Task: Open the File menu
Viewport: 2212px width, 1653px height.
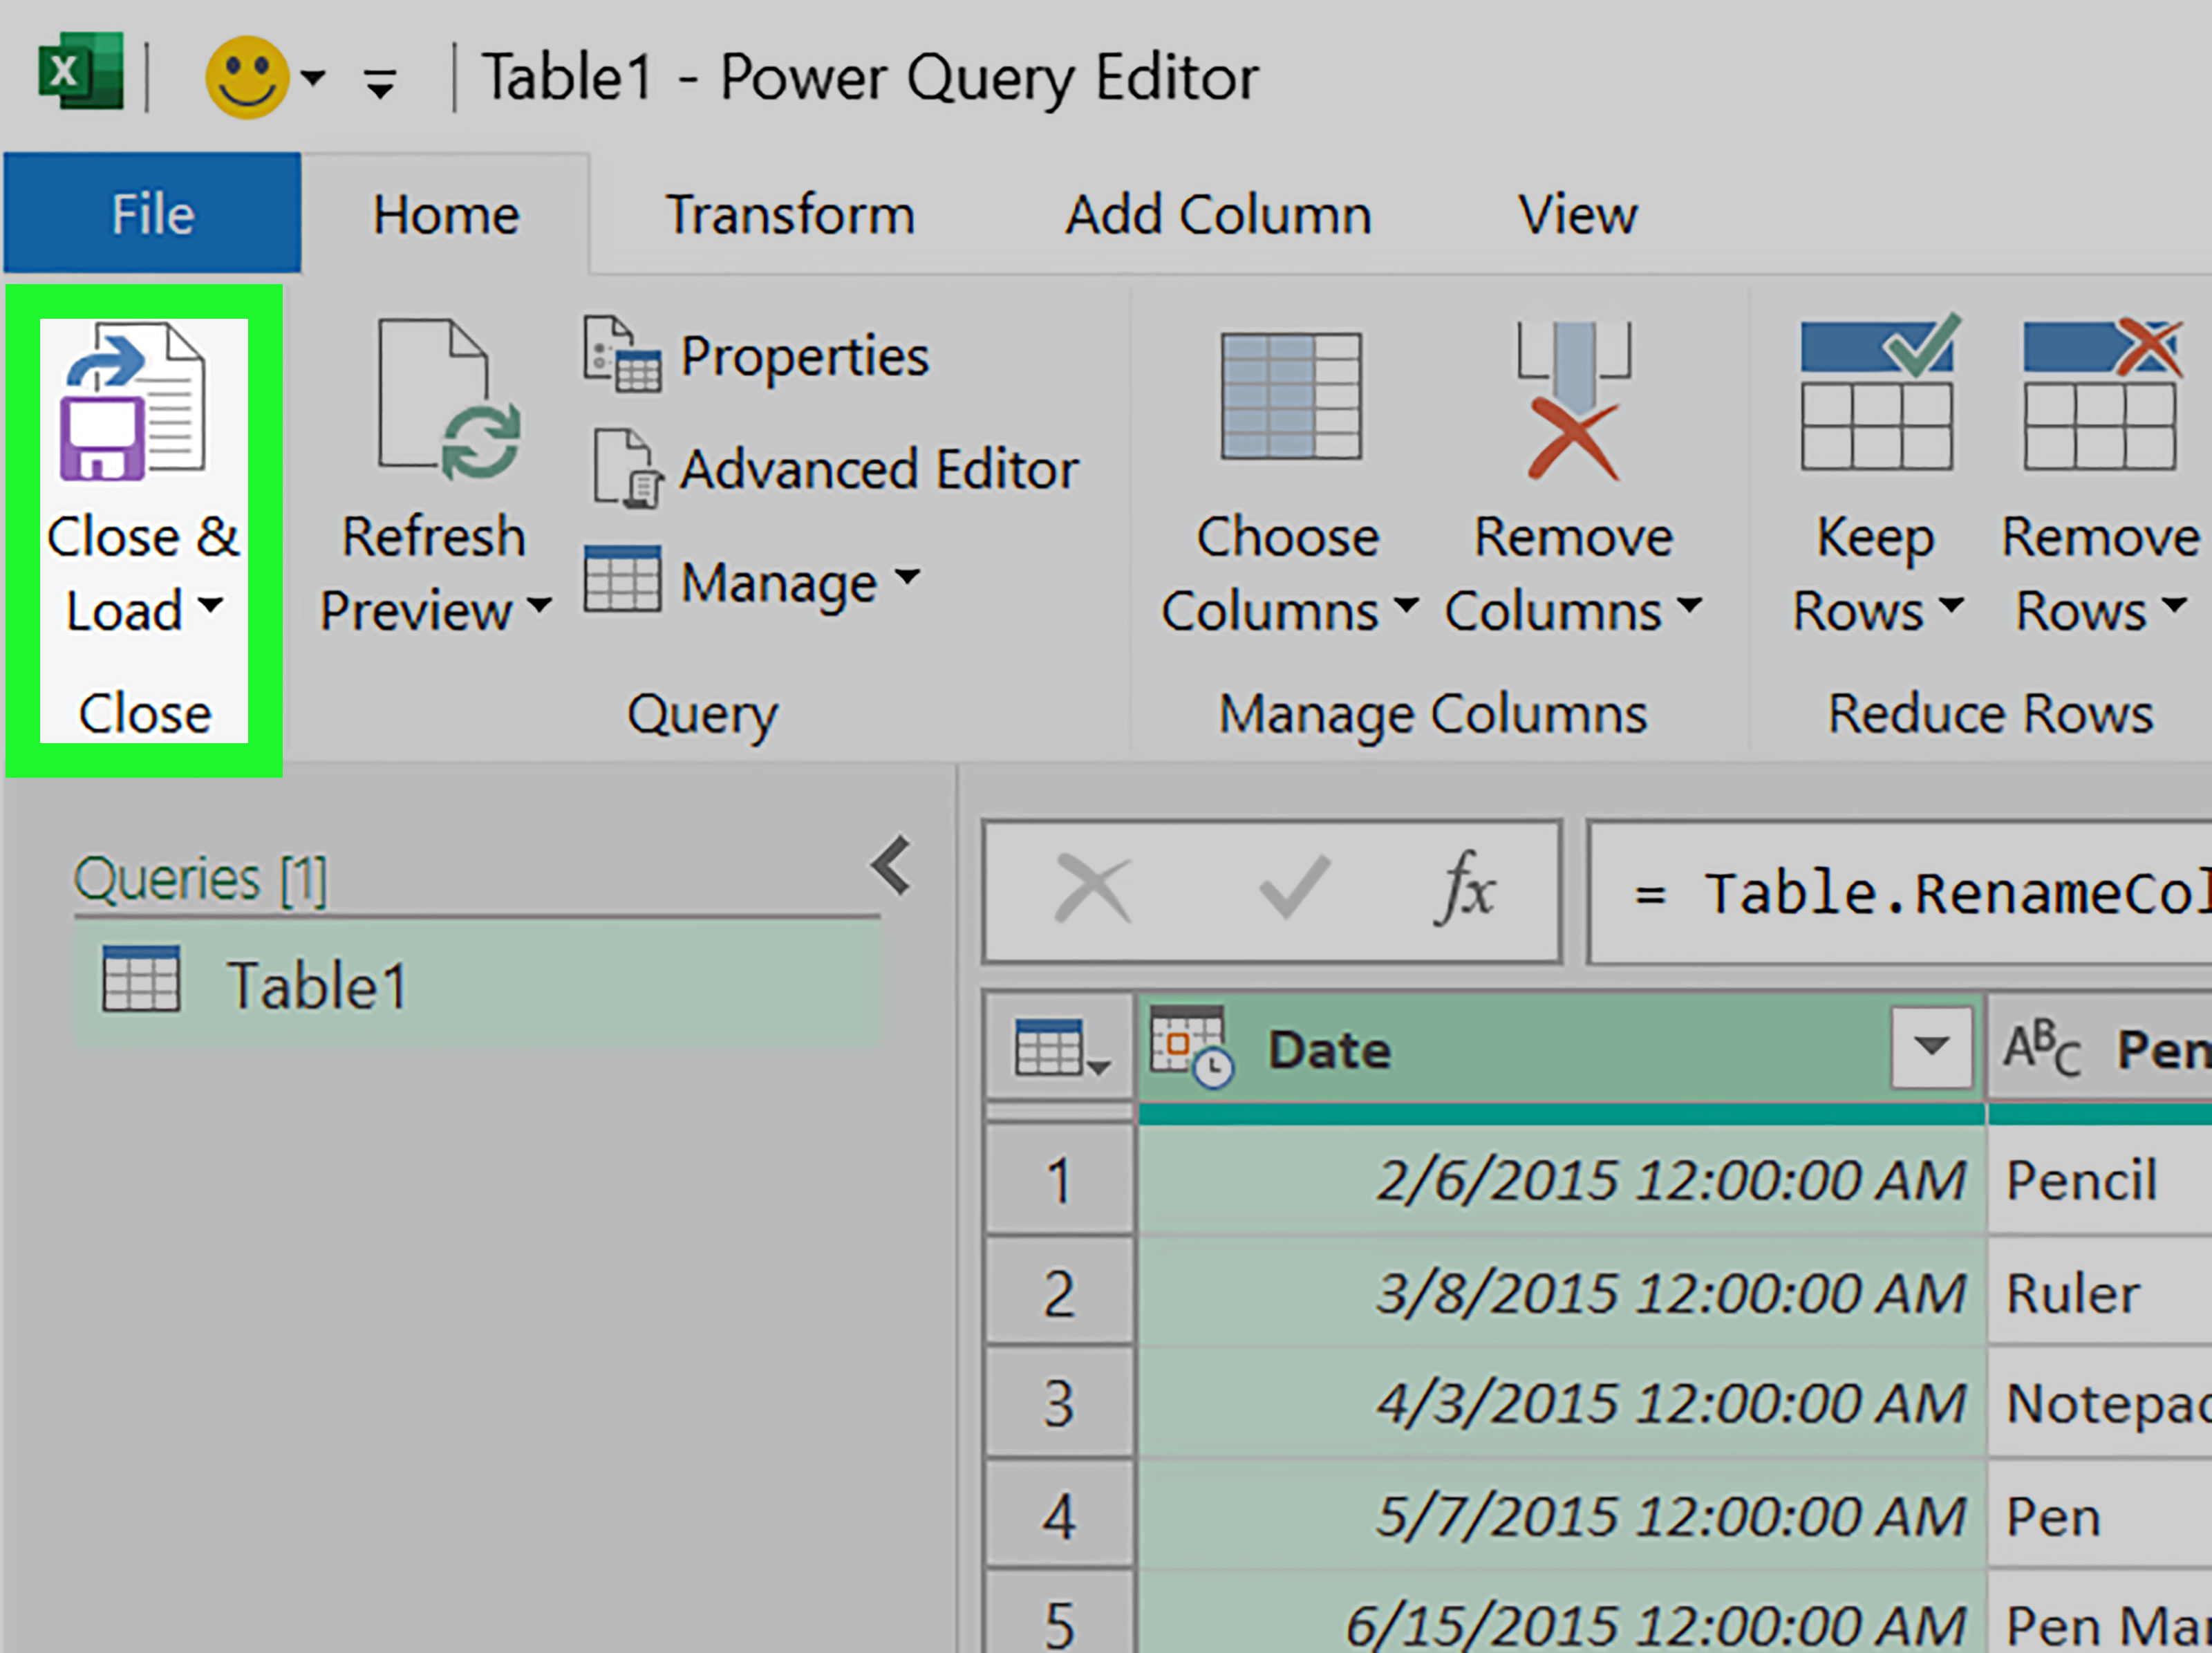Action: [x=152, y=214]
